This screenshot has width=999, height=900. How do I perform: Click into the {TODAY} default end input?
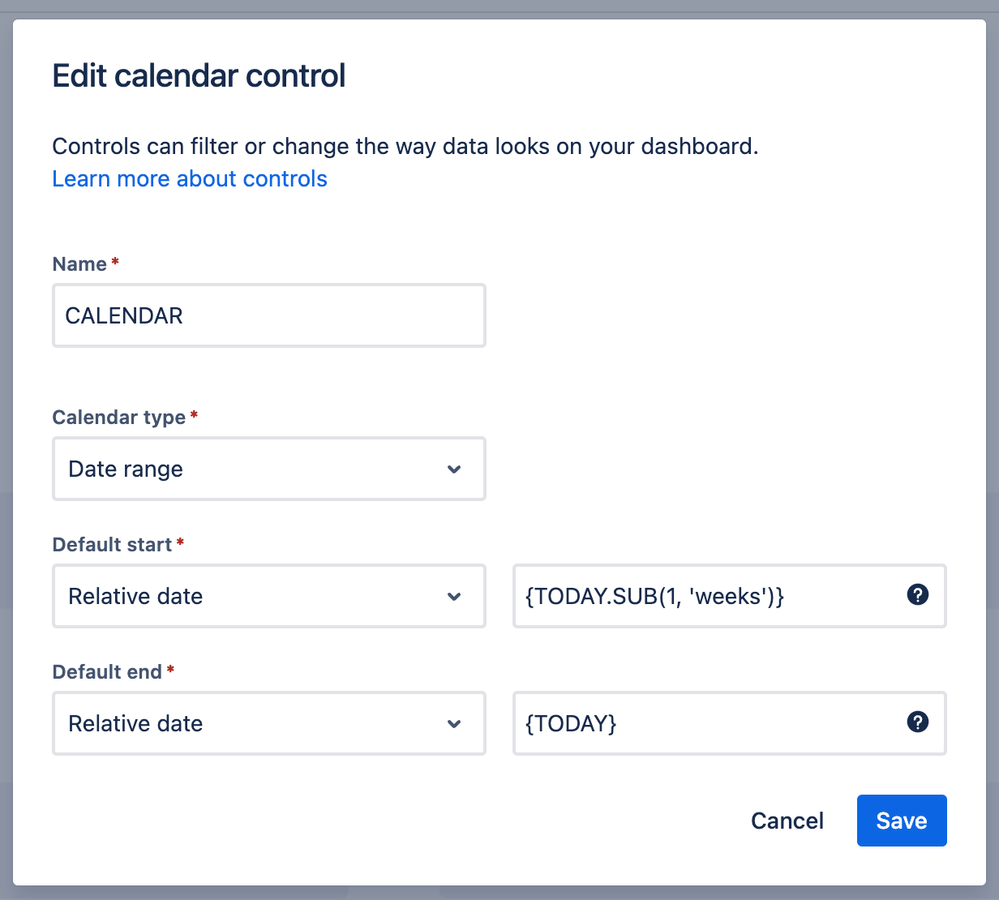click(700, 723)
